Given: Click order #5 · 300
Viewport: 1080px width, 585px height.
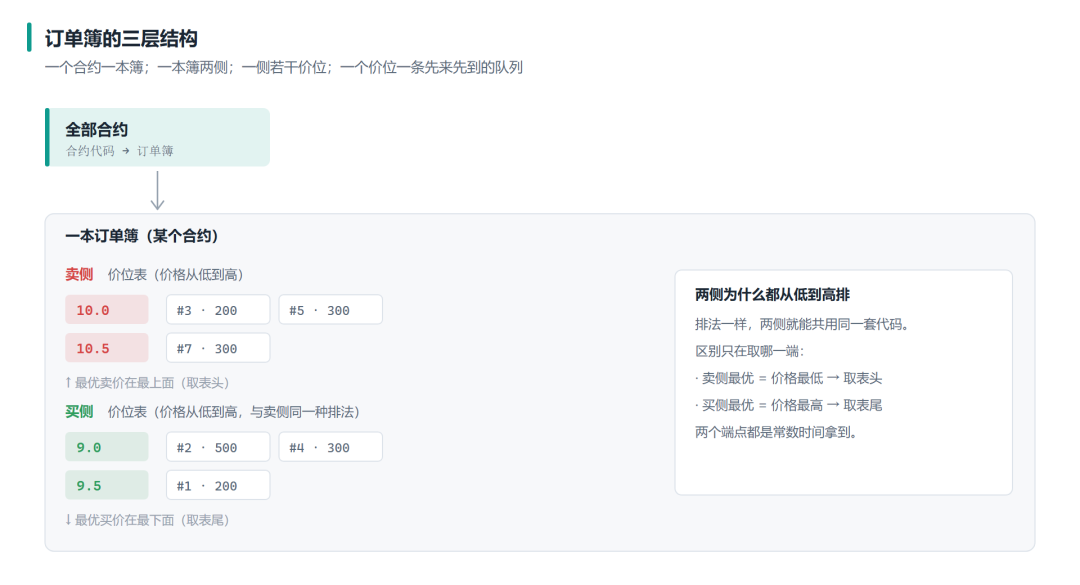Looking at the screenshot, I should point(331,309).
